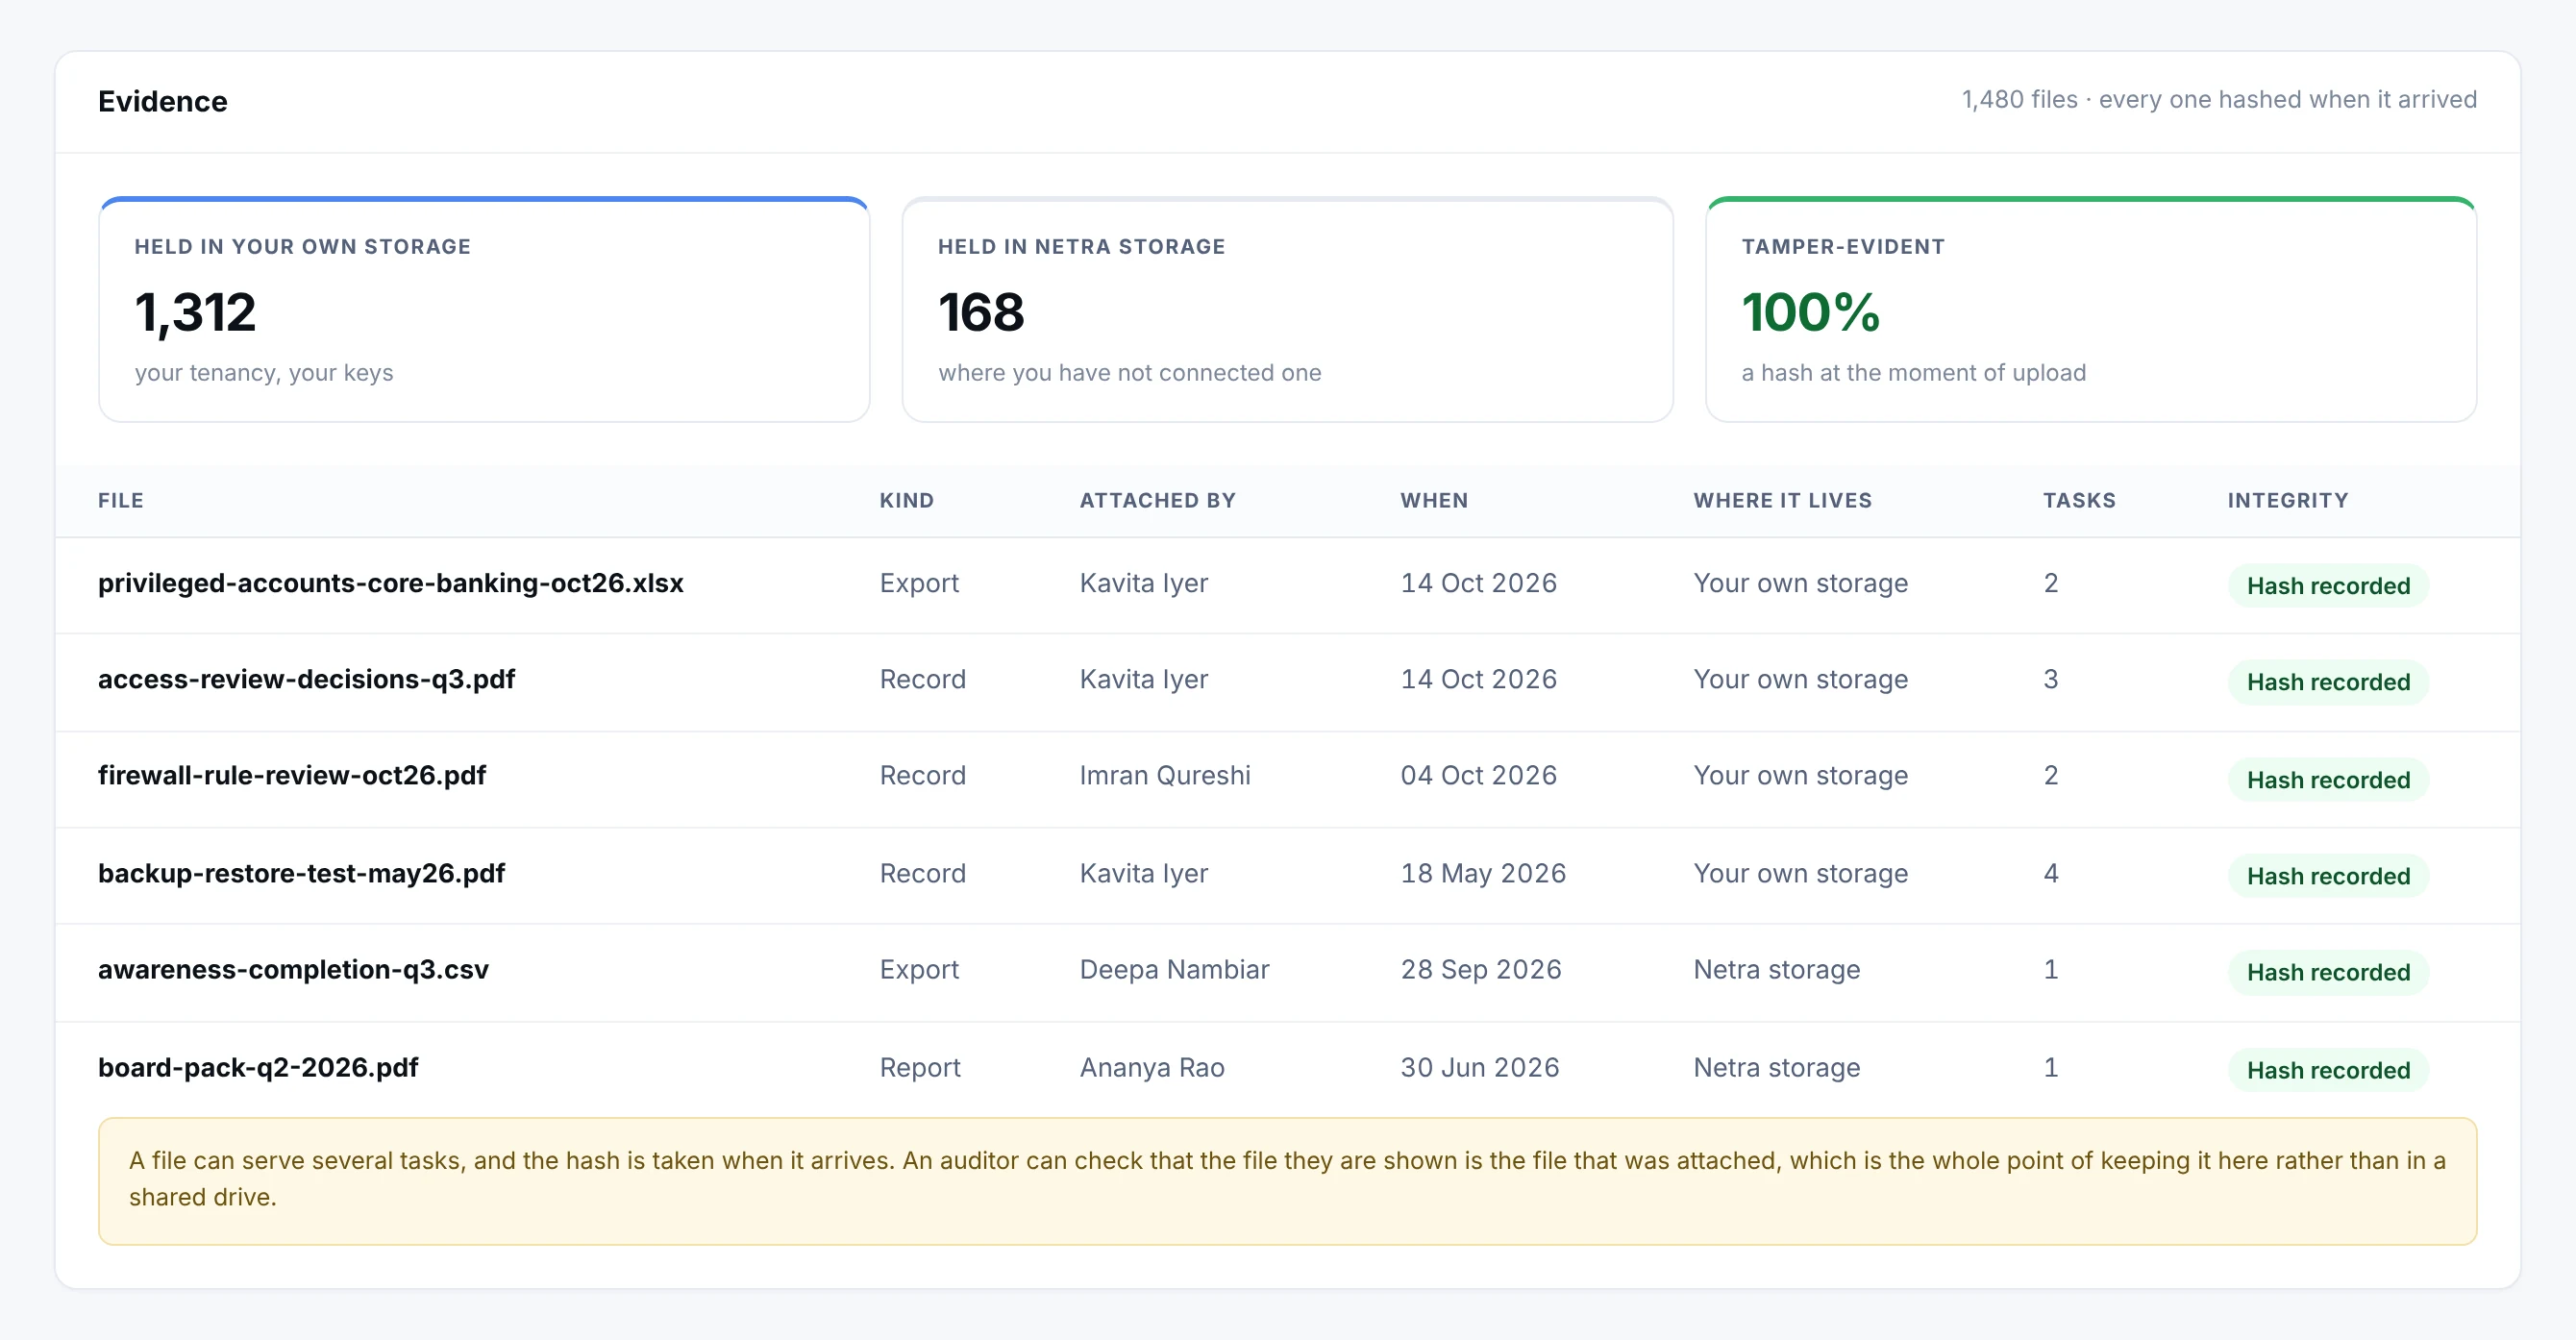The width and height of the screenshot is (2576, 1340).
Task: Select the Held in Netra storage card
Action: (x=1287, y=309)
